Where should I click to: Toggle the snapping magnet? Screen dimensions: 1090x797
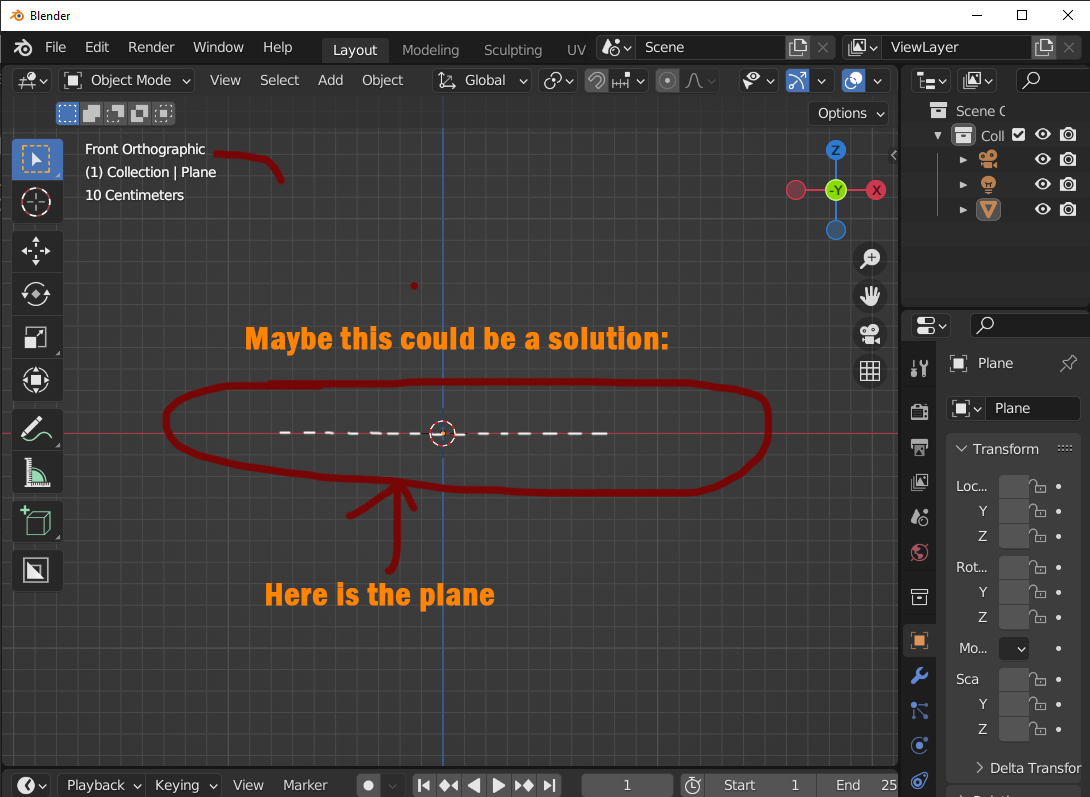click(596, 81)
